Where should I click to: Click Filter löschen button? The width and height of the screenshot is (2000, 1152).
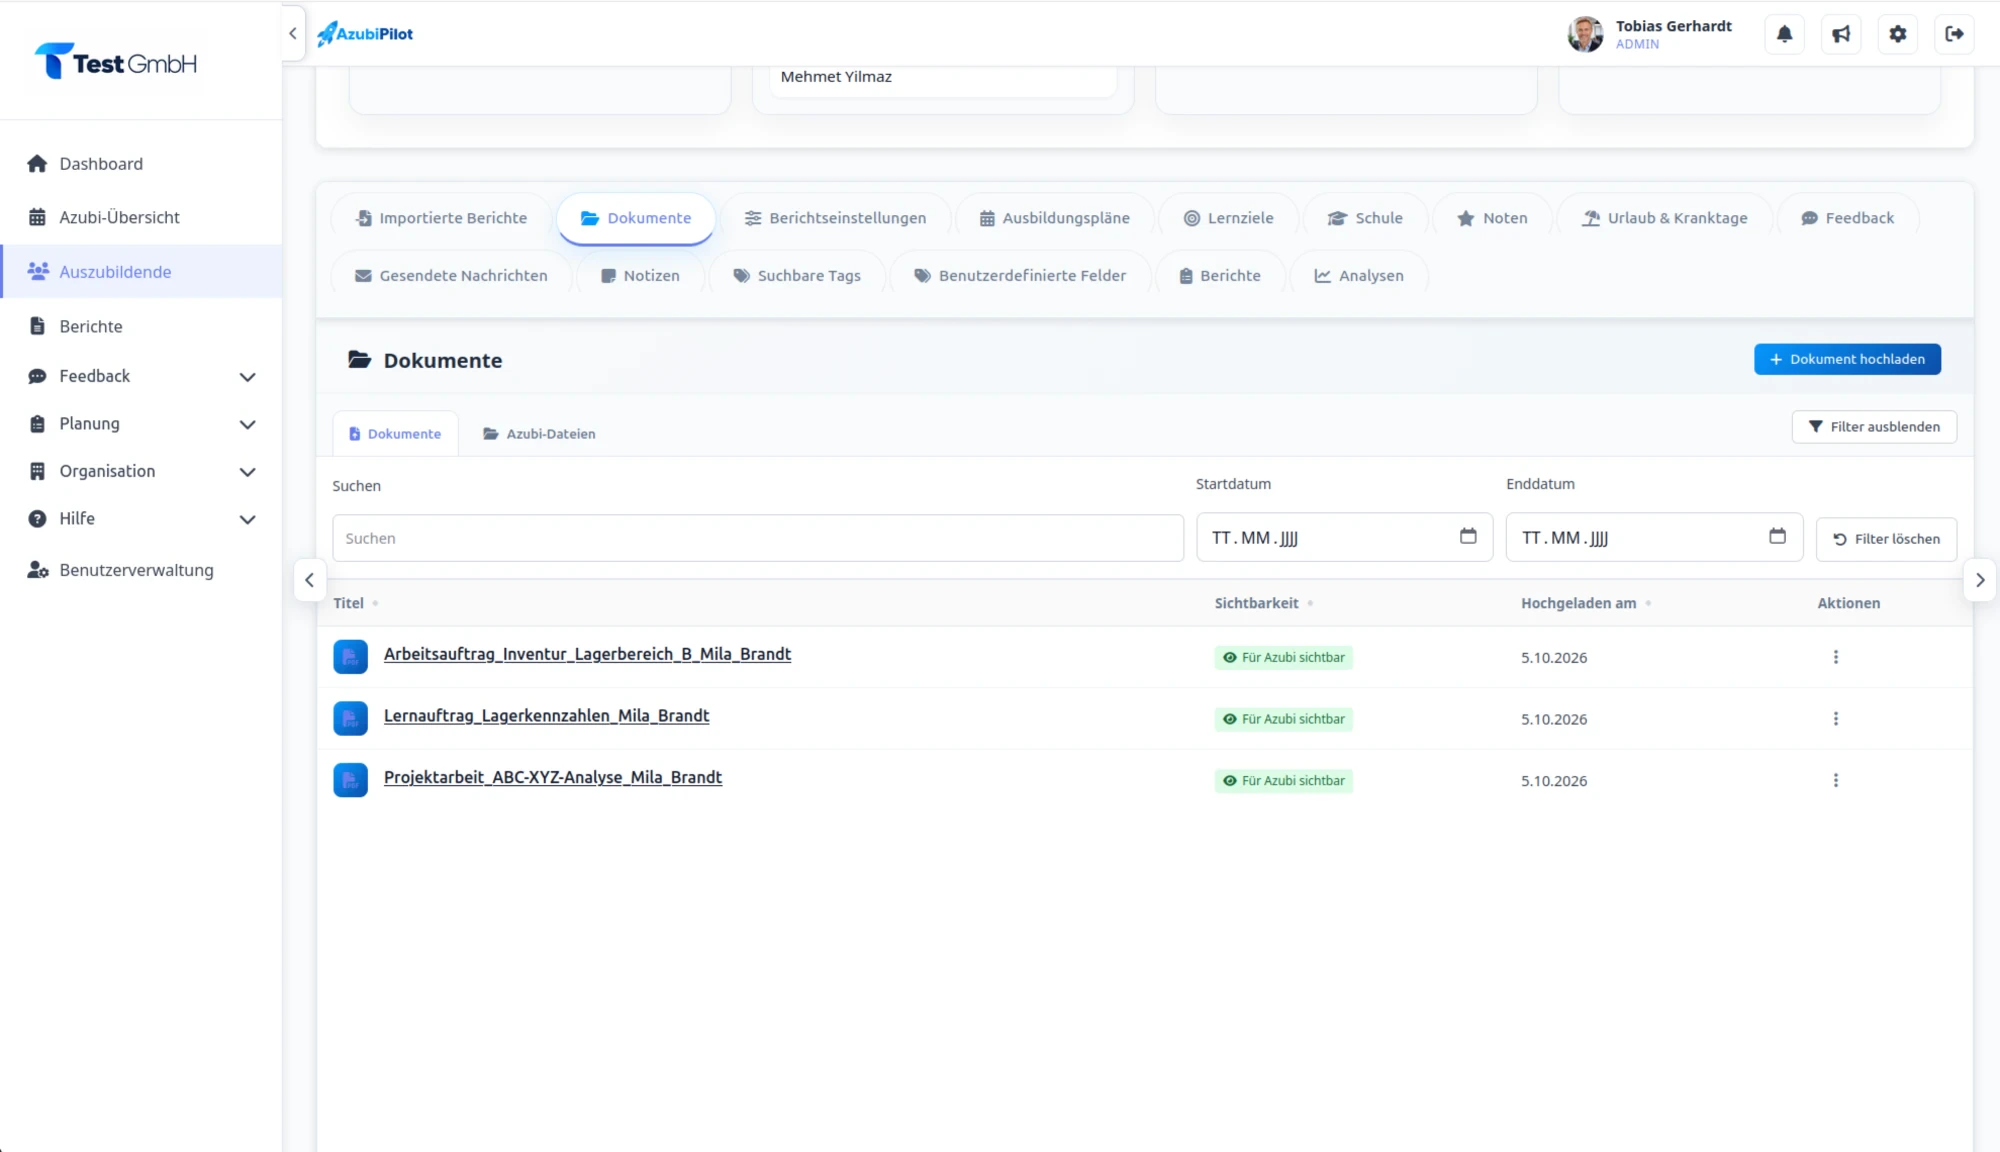click(x=1886, y=539)
